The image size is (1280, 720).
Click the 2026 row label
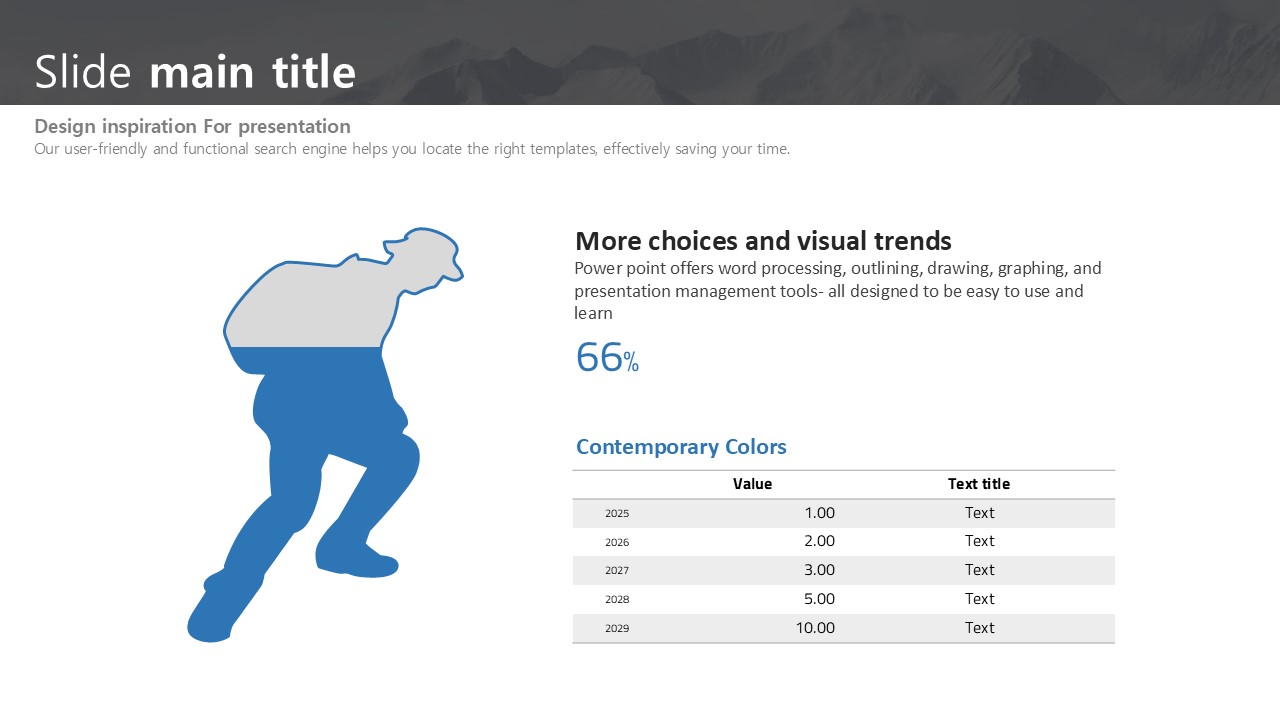[x=617, y=543]
